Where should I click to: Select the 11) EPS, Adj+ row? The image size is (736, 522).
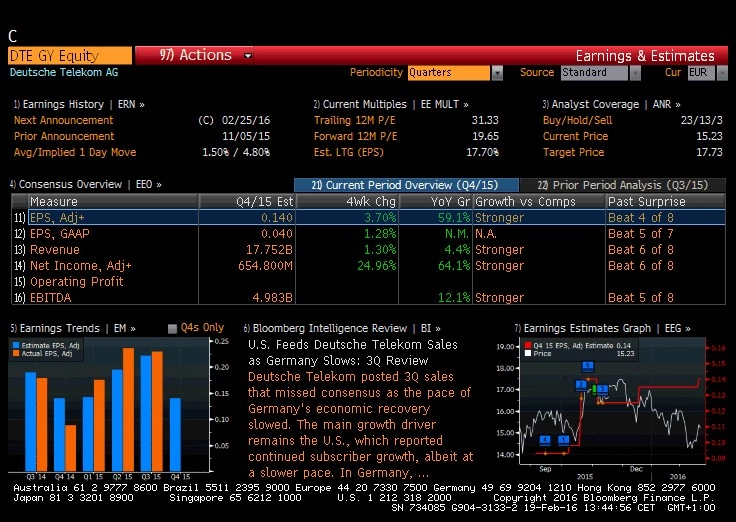(x=368, y=218)
